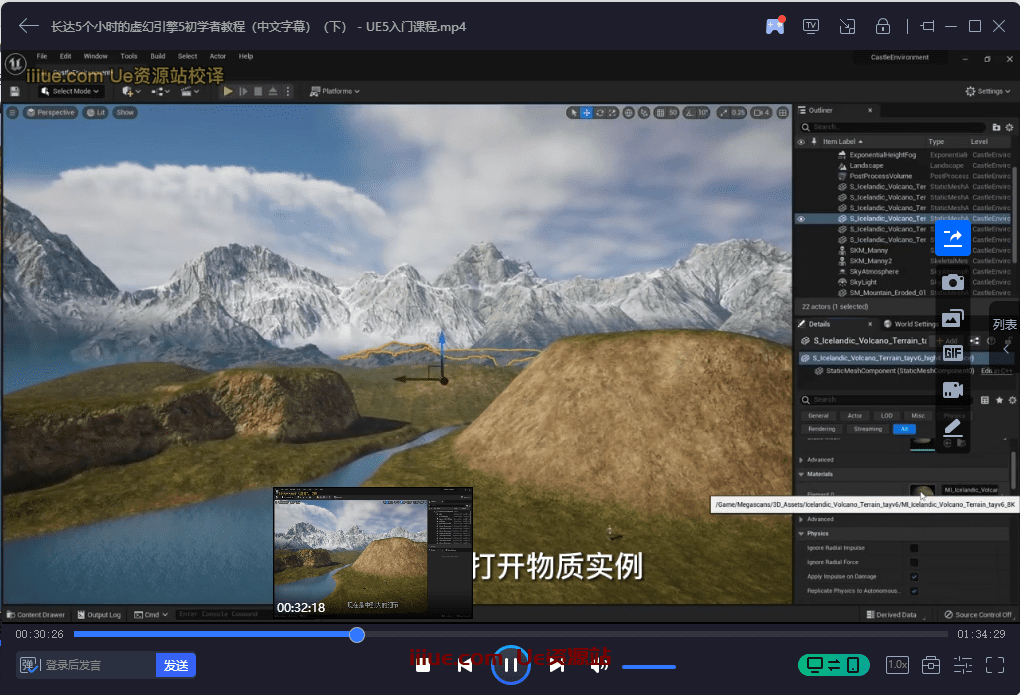Toggle danmaku bullet comments on or off
The width and height of the screenshot is (1020, 695).
pos(28,665)
